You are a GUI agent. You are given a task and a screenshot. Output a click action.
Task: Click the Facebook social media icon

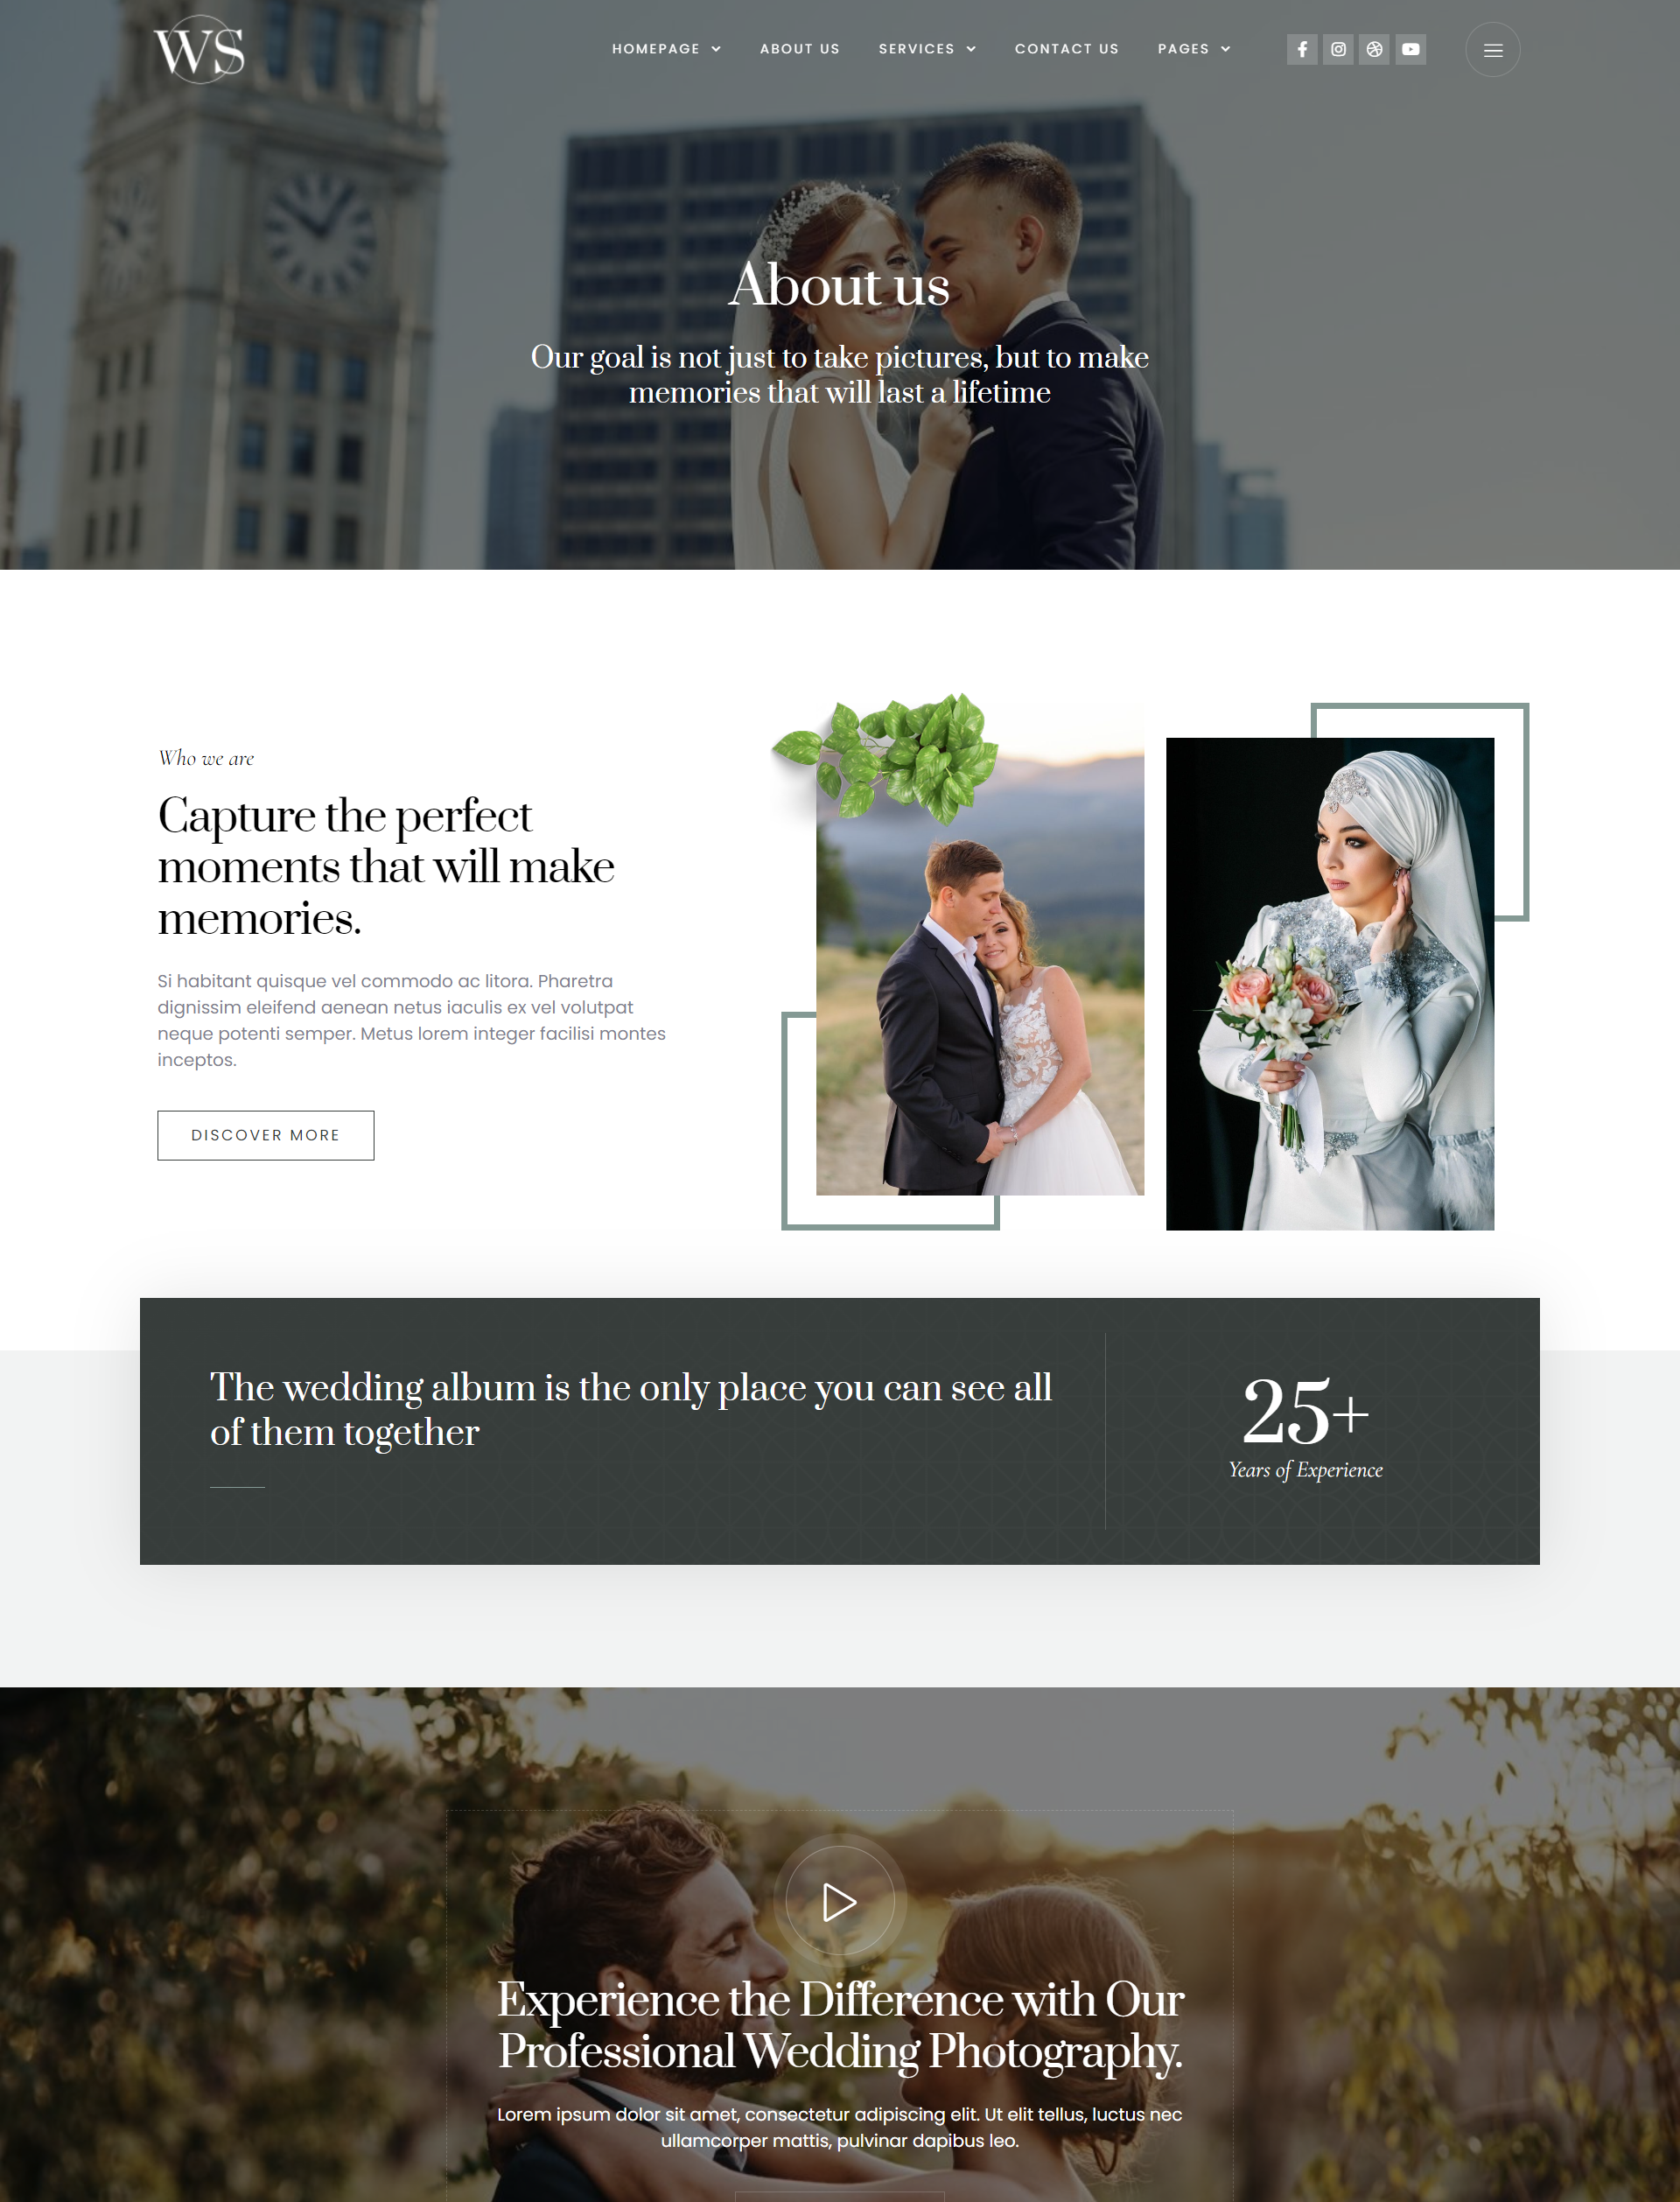point(1300,47)
